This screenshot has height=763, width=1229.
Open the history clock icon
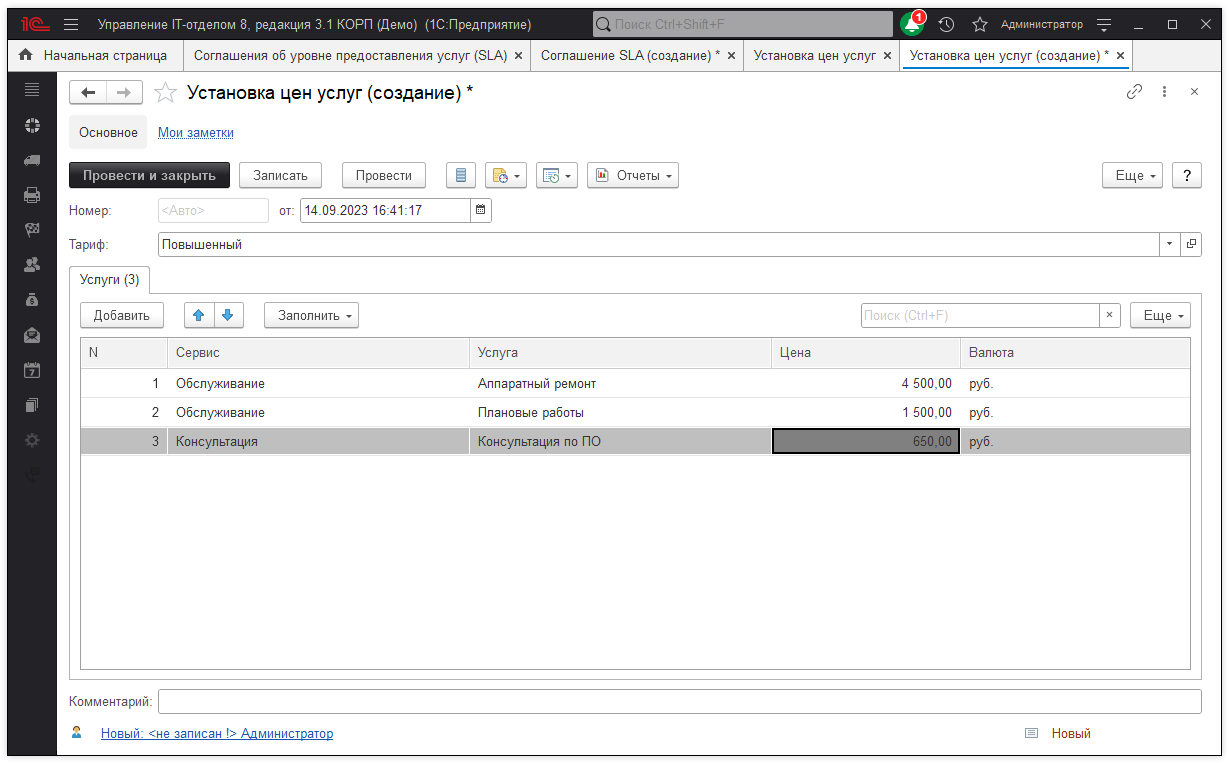[946, 24]
